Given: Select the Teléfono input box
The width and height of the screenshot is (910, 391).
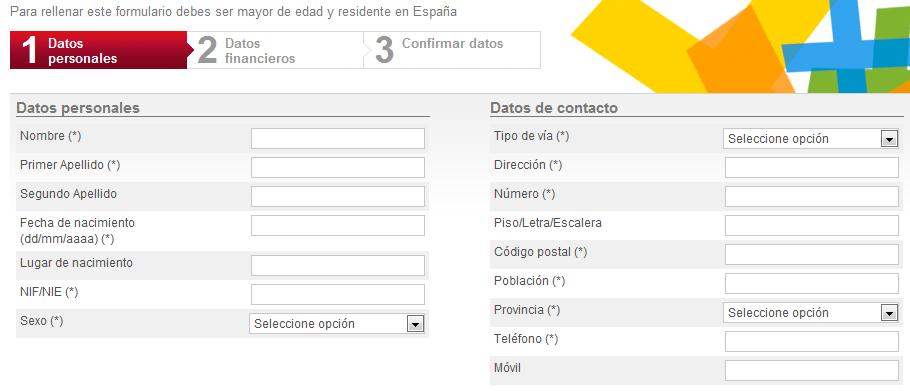Looking at the screenshot, I should (812, 342).
